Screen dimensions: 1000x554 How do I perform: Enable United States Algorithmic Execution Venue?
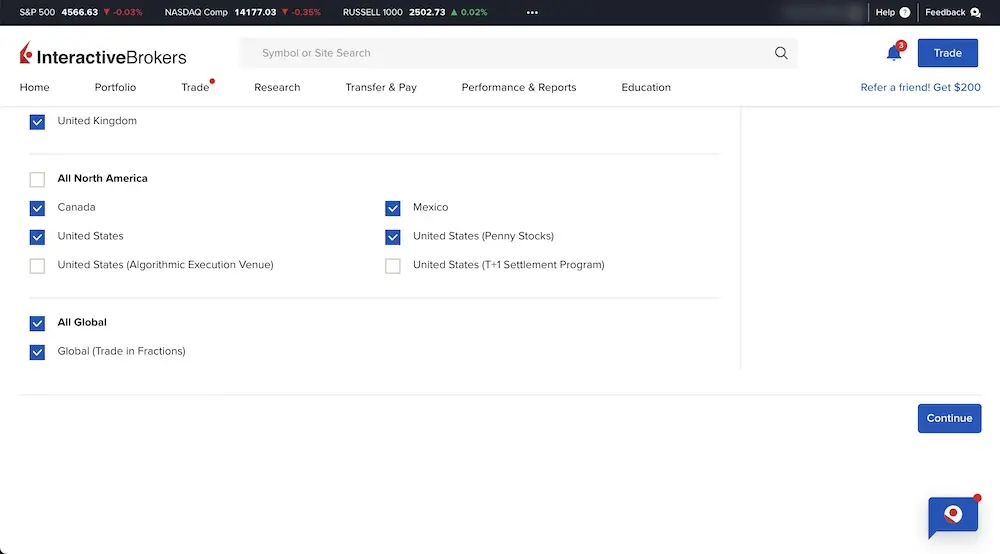tap(37, 266)
